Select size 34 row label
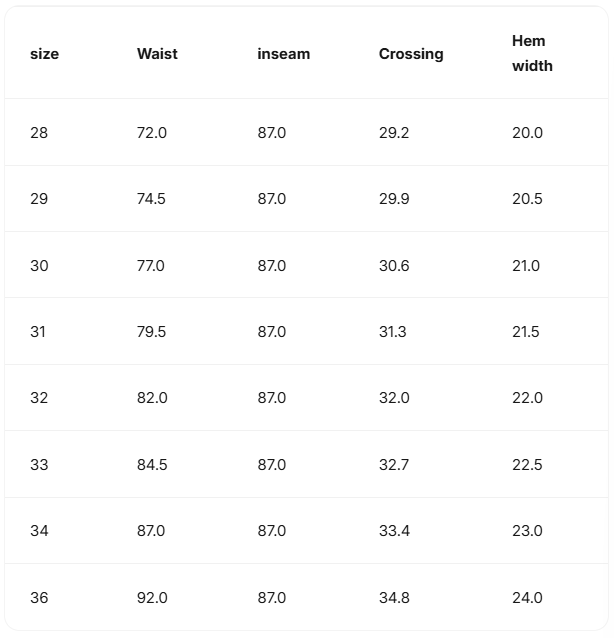This screenshot has width=614, height=638. tap(39, 531)
